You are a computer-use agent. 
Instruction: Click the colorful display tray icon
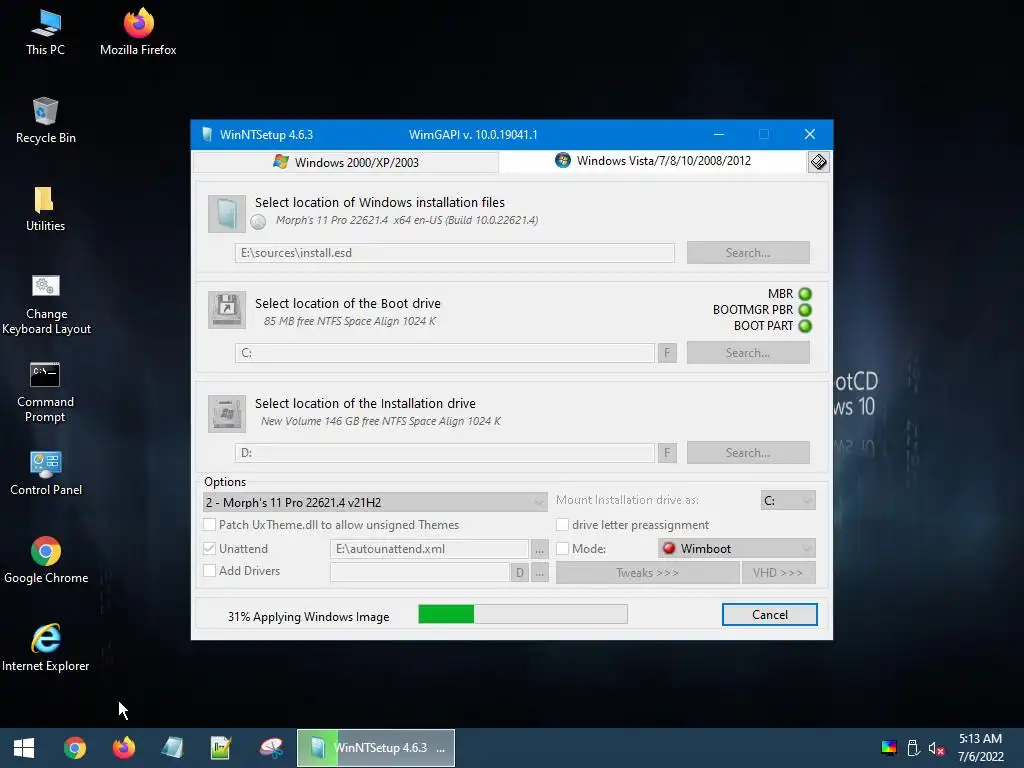tap(889, 748)
